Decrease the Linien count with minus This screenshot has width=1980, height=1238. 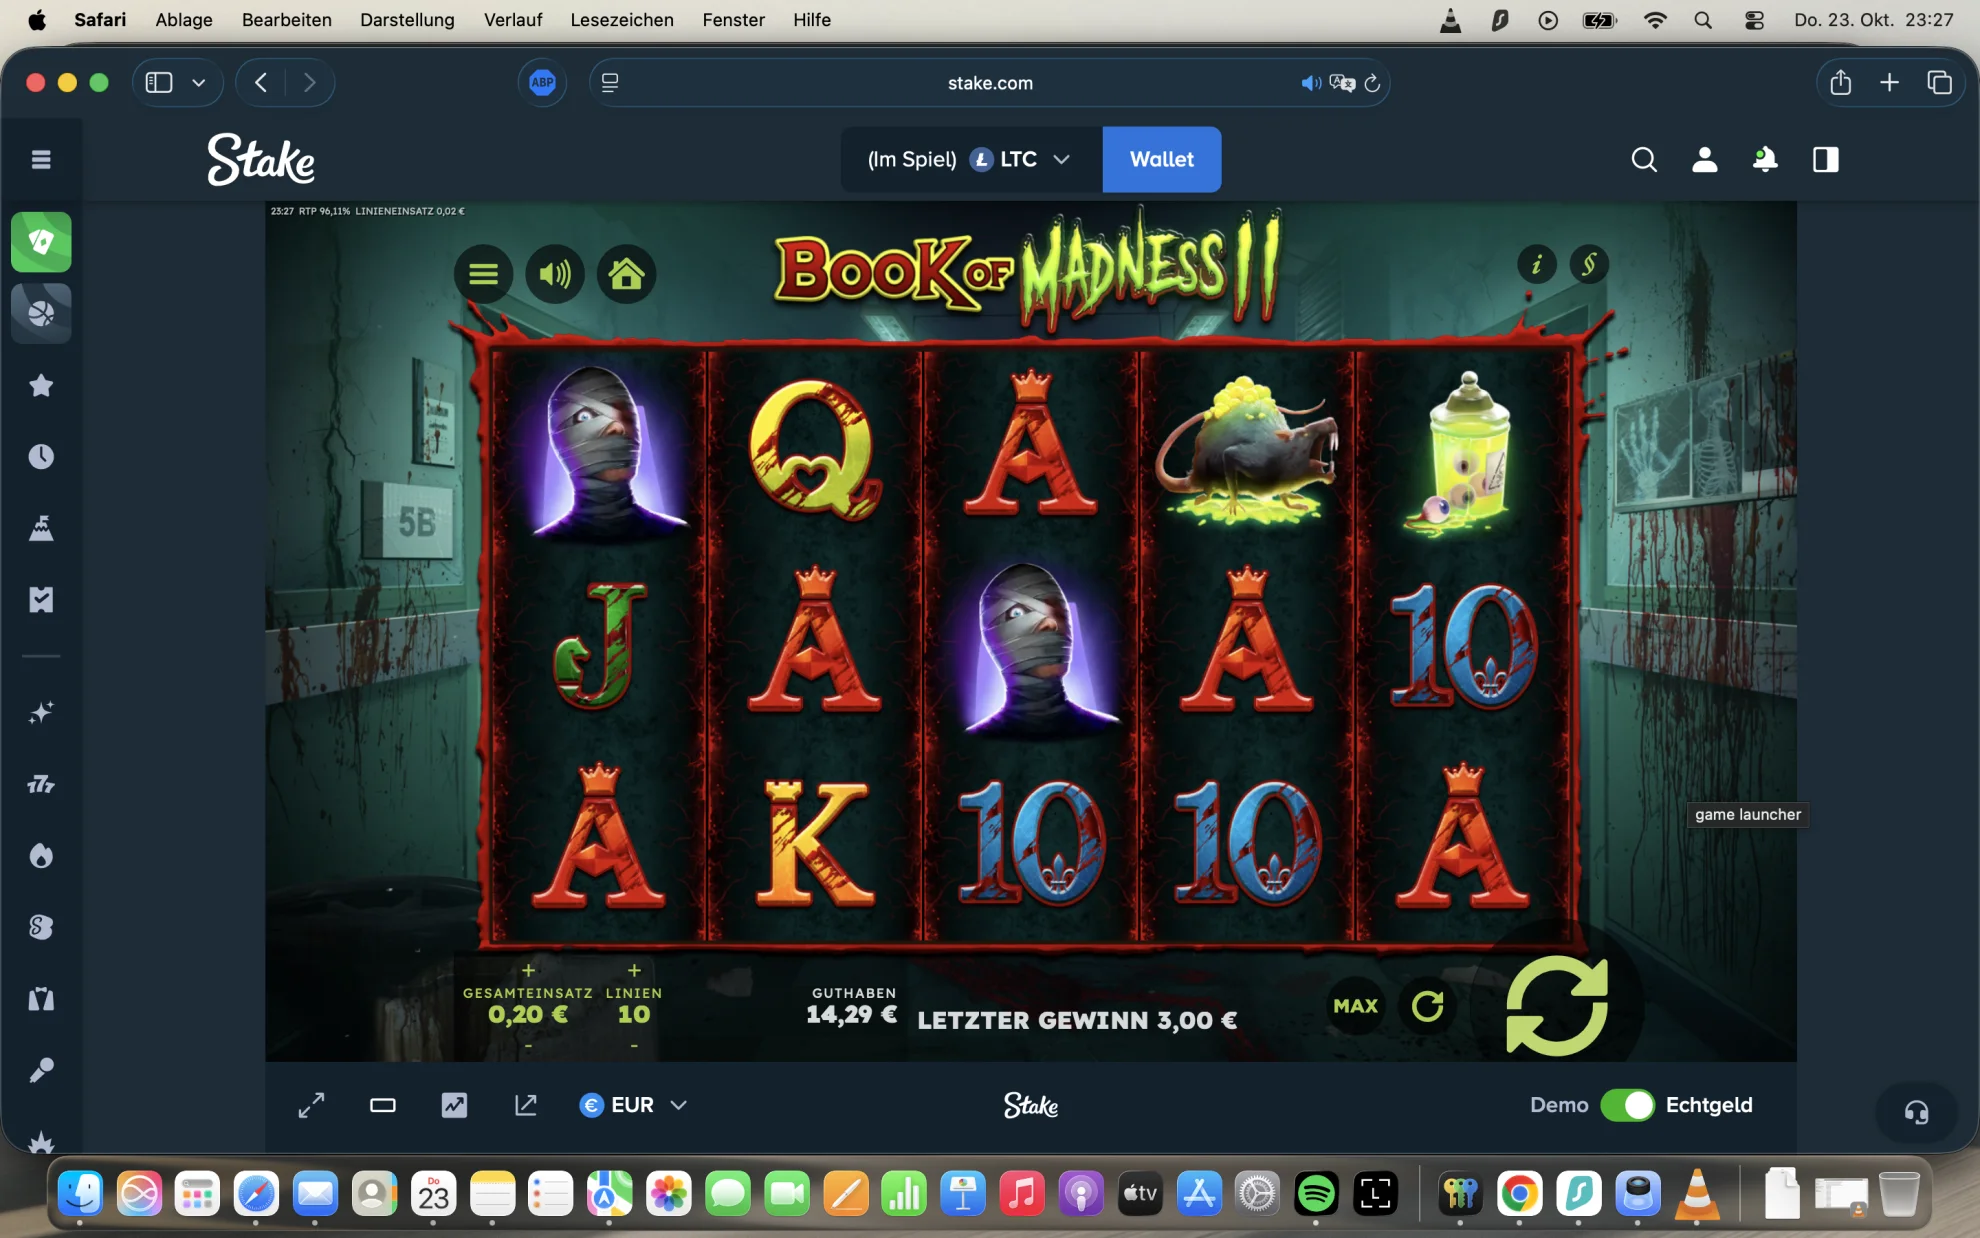click(x=634, y=1046)
